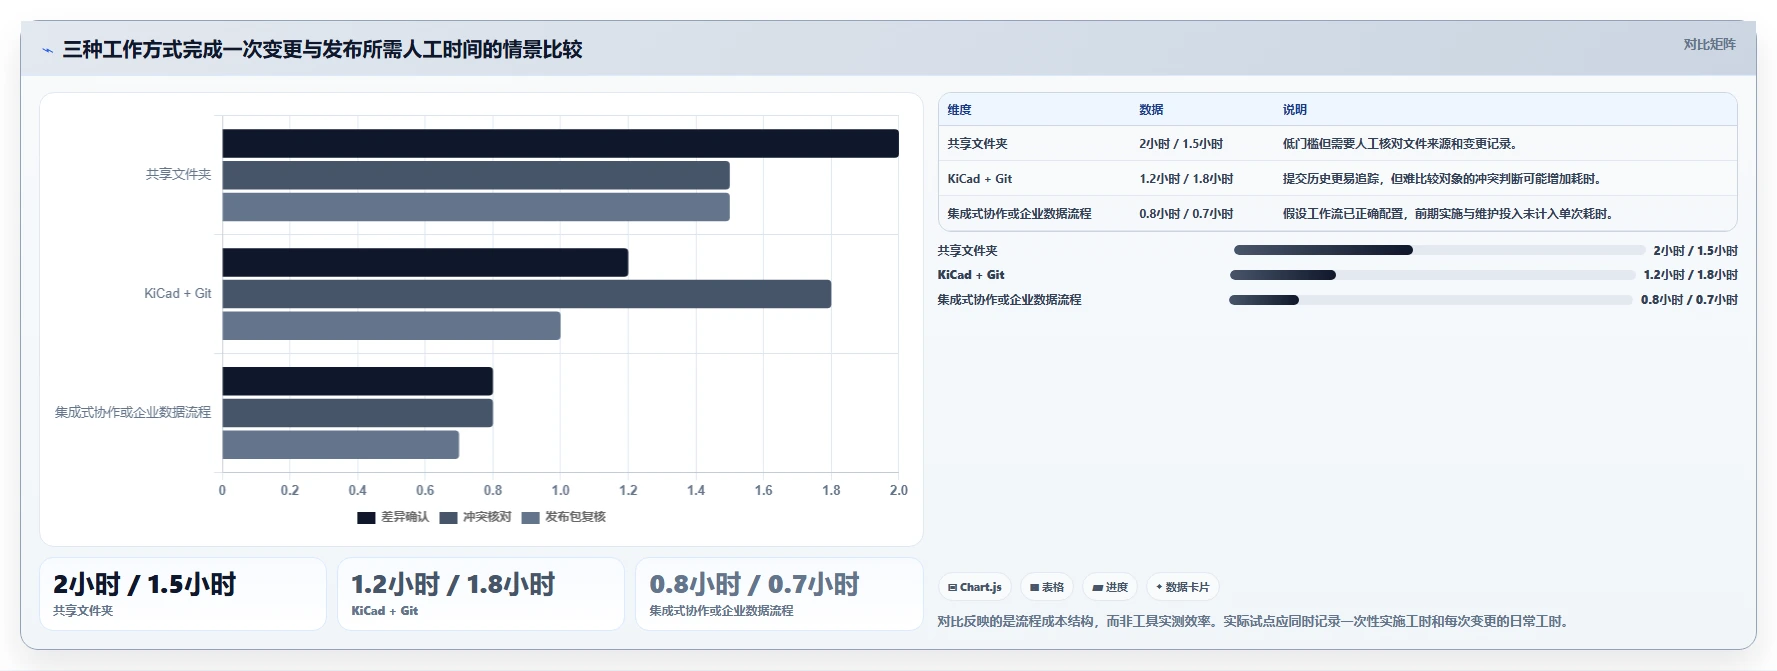Click the 对比矩阵 label in the header
Screen dimensions: 1777x671
[1709, 44]
